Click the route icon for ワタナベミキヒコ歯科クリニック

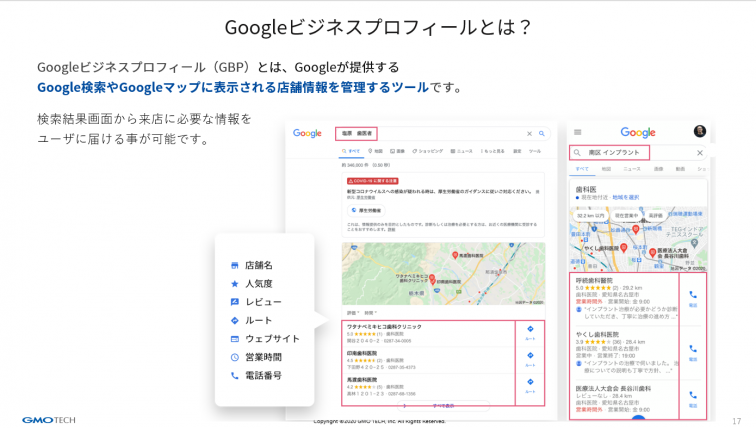[x=529, y=331]
